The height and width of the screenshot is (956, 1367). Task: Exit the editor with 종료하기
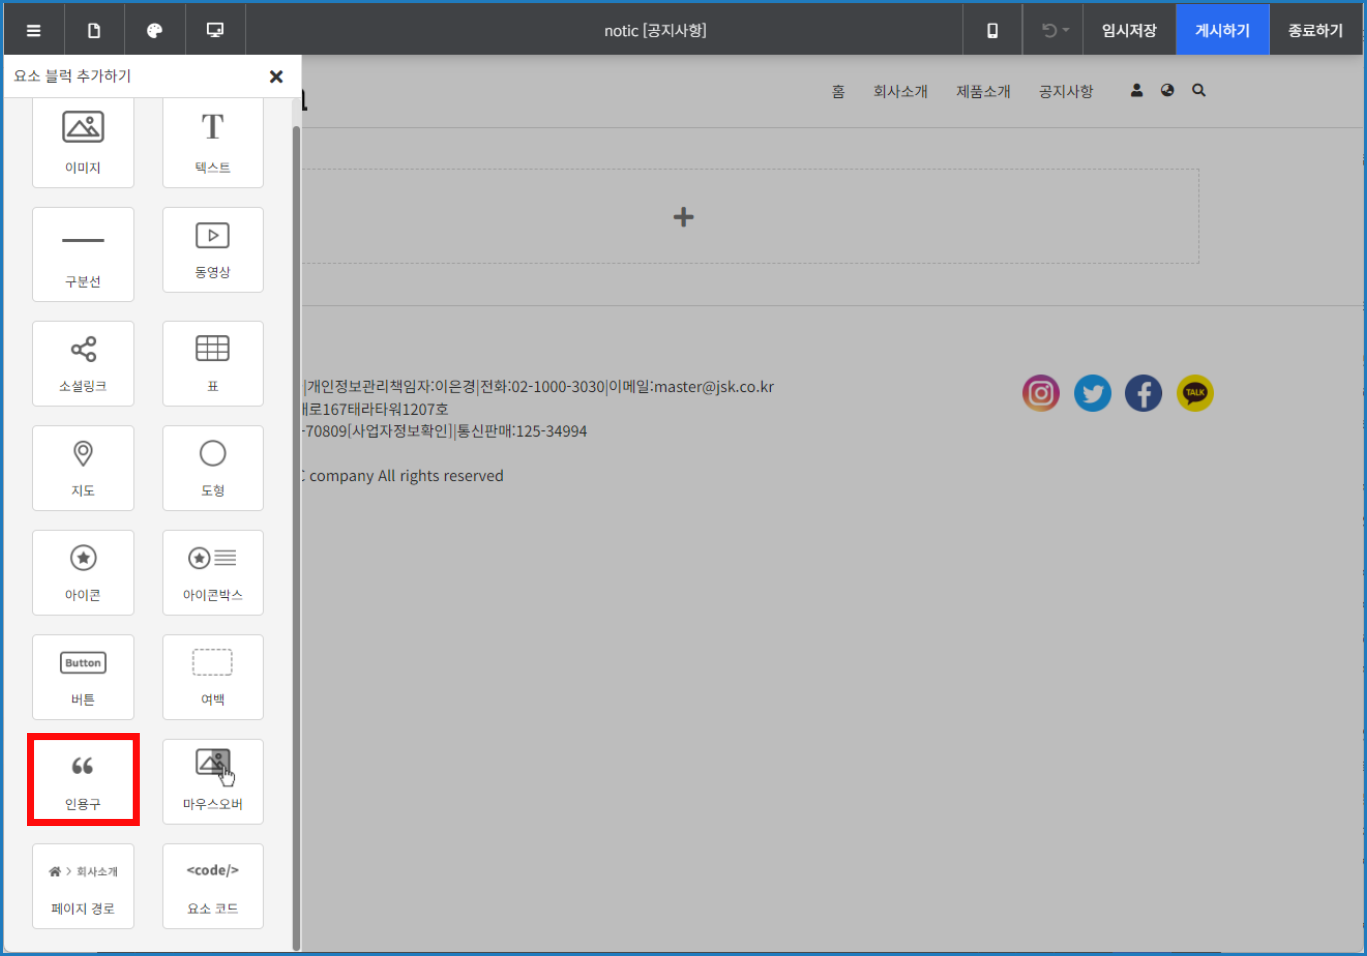click(x=1315, y=30)
